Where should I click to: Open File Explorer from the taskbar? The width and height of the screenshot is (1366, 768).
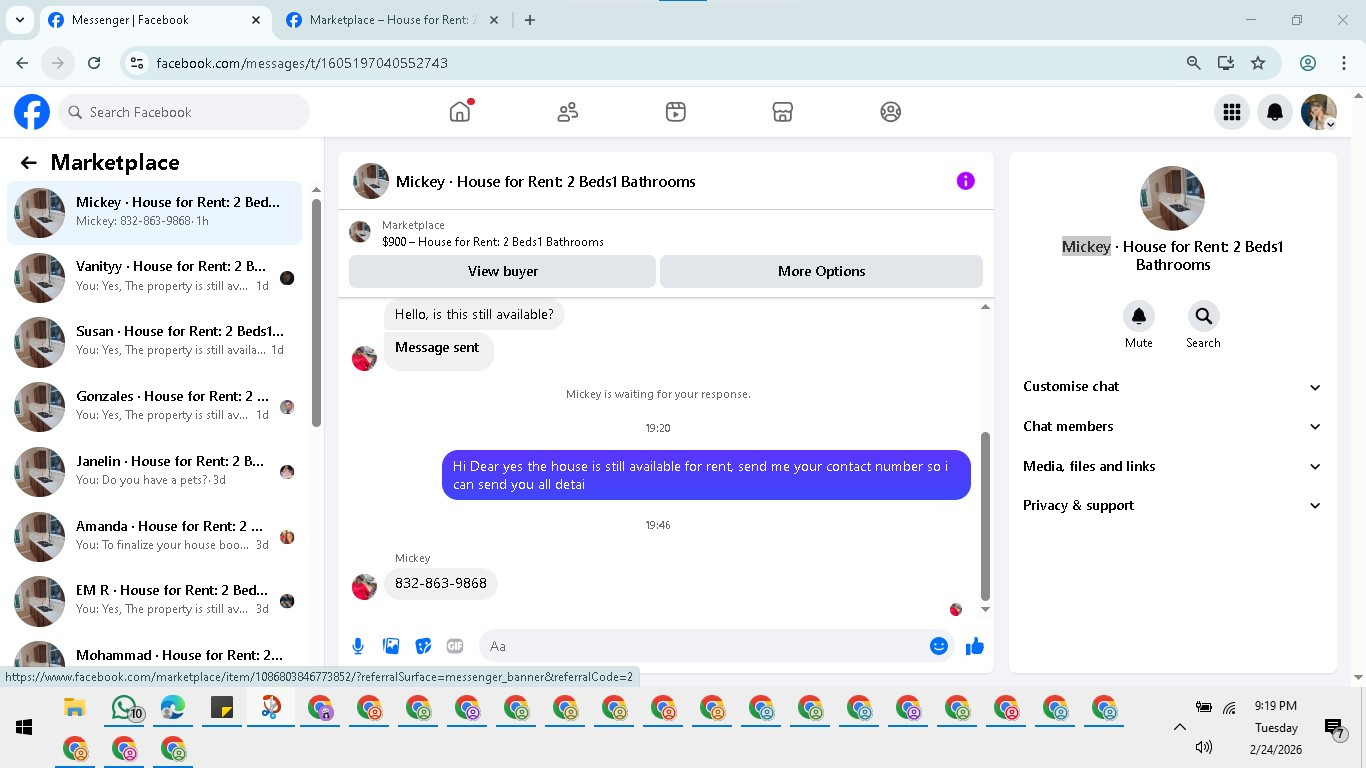pos(74,708)
